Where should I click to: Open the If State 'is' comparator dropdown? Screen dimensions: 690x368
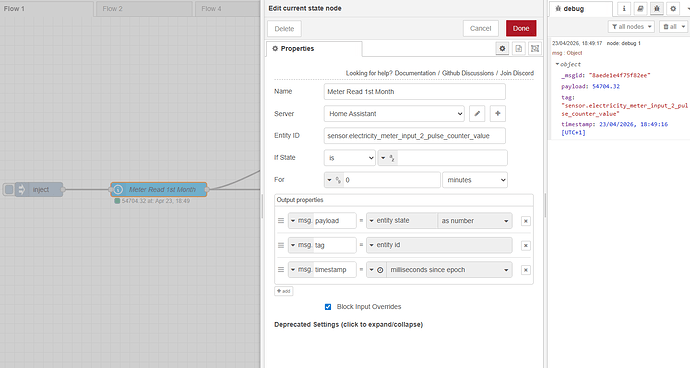(349, 158)
